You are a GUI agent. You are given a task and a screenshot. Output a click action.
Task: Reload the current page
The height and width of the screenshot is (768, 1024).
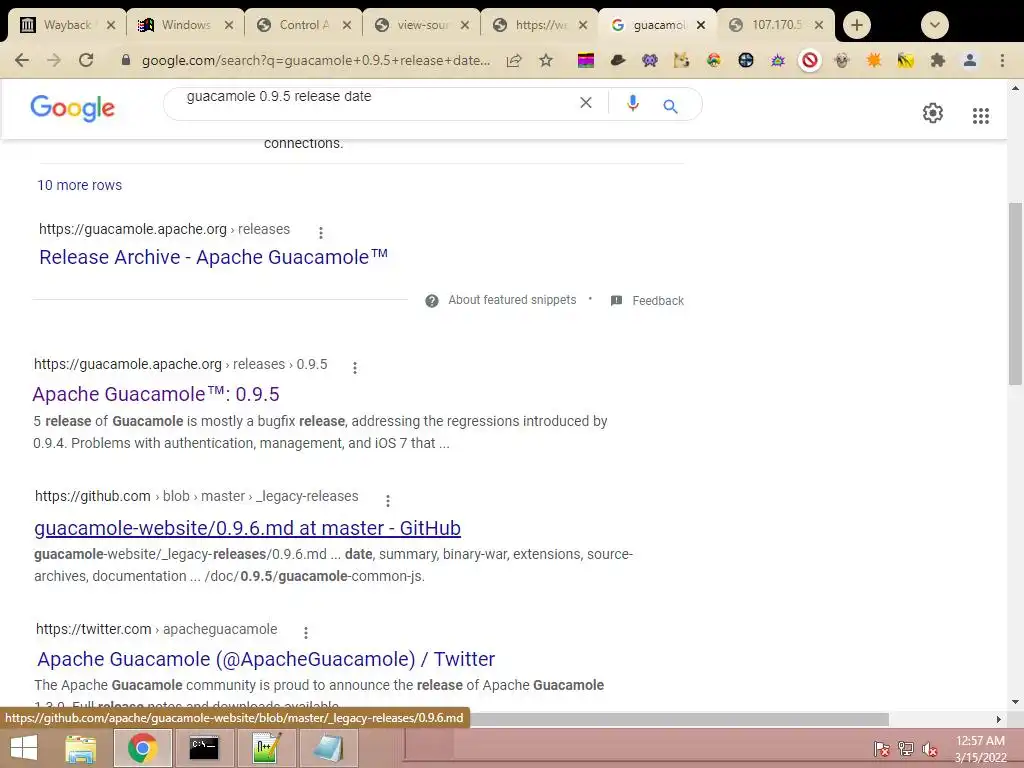86,61
